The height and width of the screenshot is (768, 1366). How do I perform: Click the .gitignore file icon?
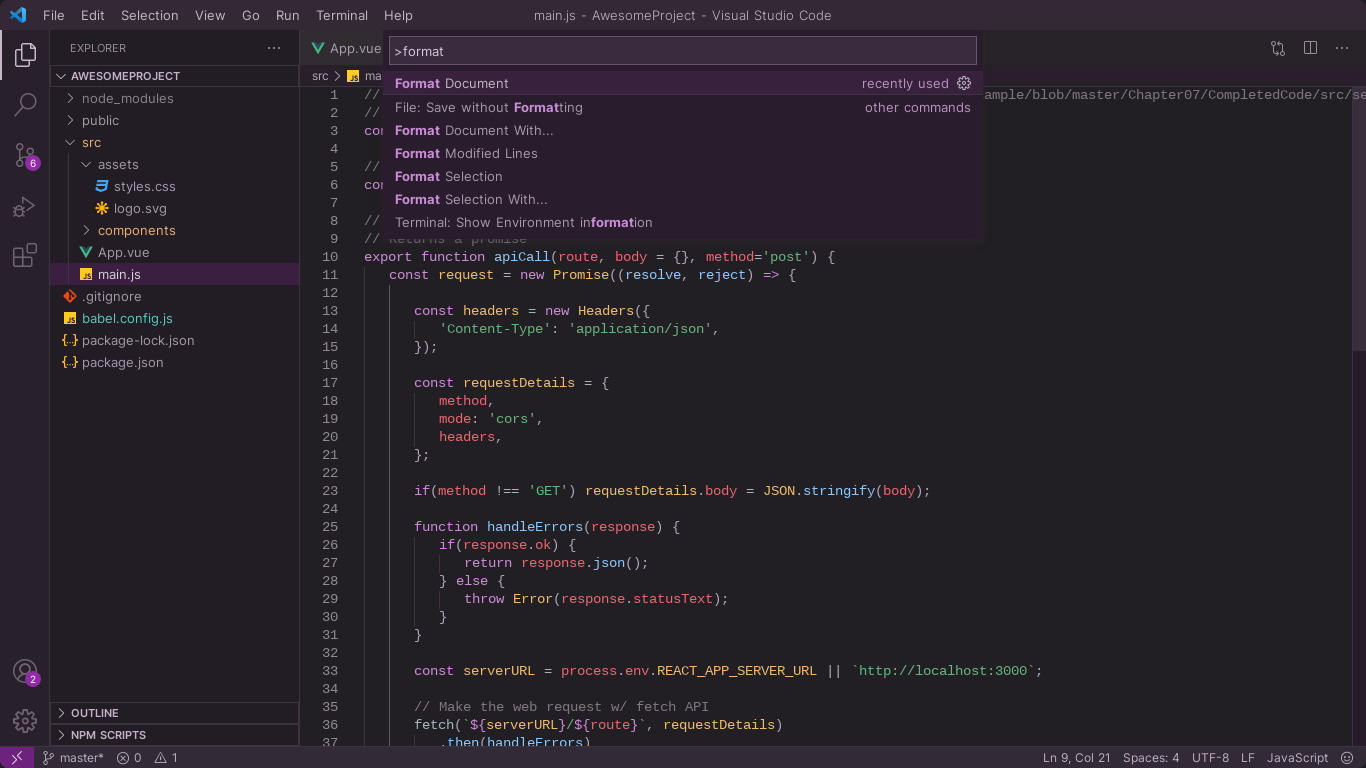pyautogui.click(x=70, y=296)
